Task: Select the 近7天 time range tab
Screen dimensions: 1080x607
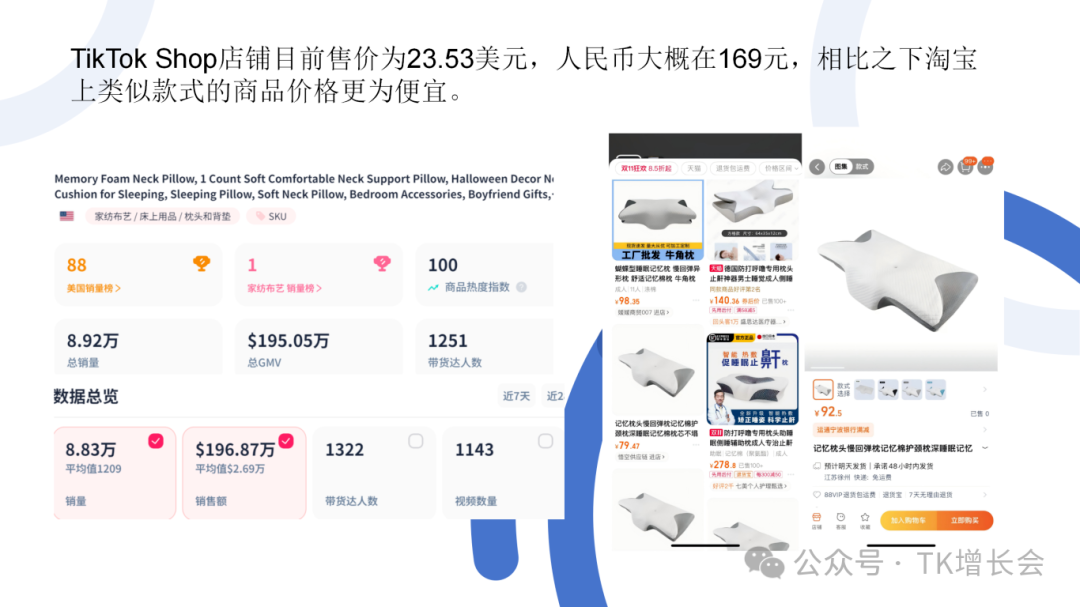Action: coord(516,395)
